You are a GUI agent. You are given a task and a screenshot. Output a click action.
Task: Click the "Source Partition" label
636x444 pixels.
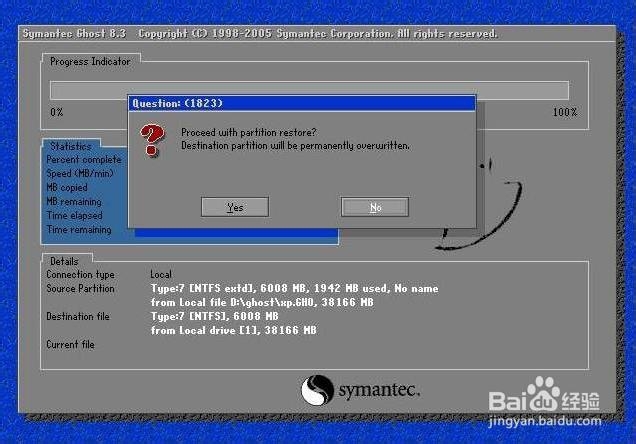coord(80,289)
